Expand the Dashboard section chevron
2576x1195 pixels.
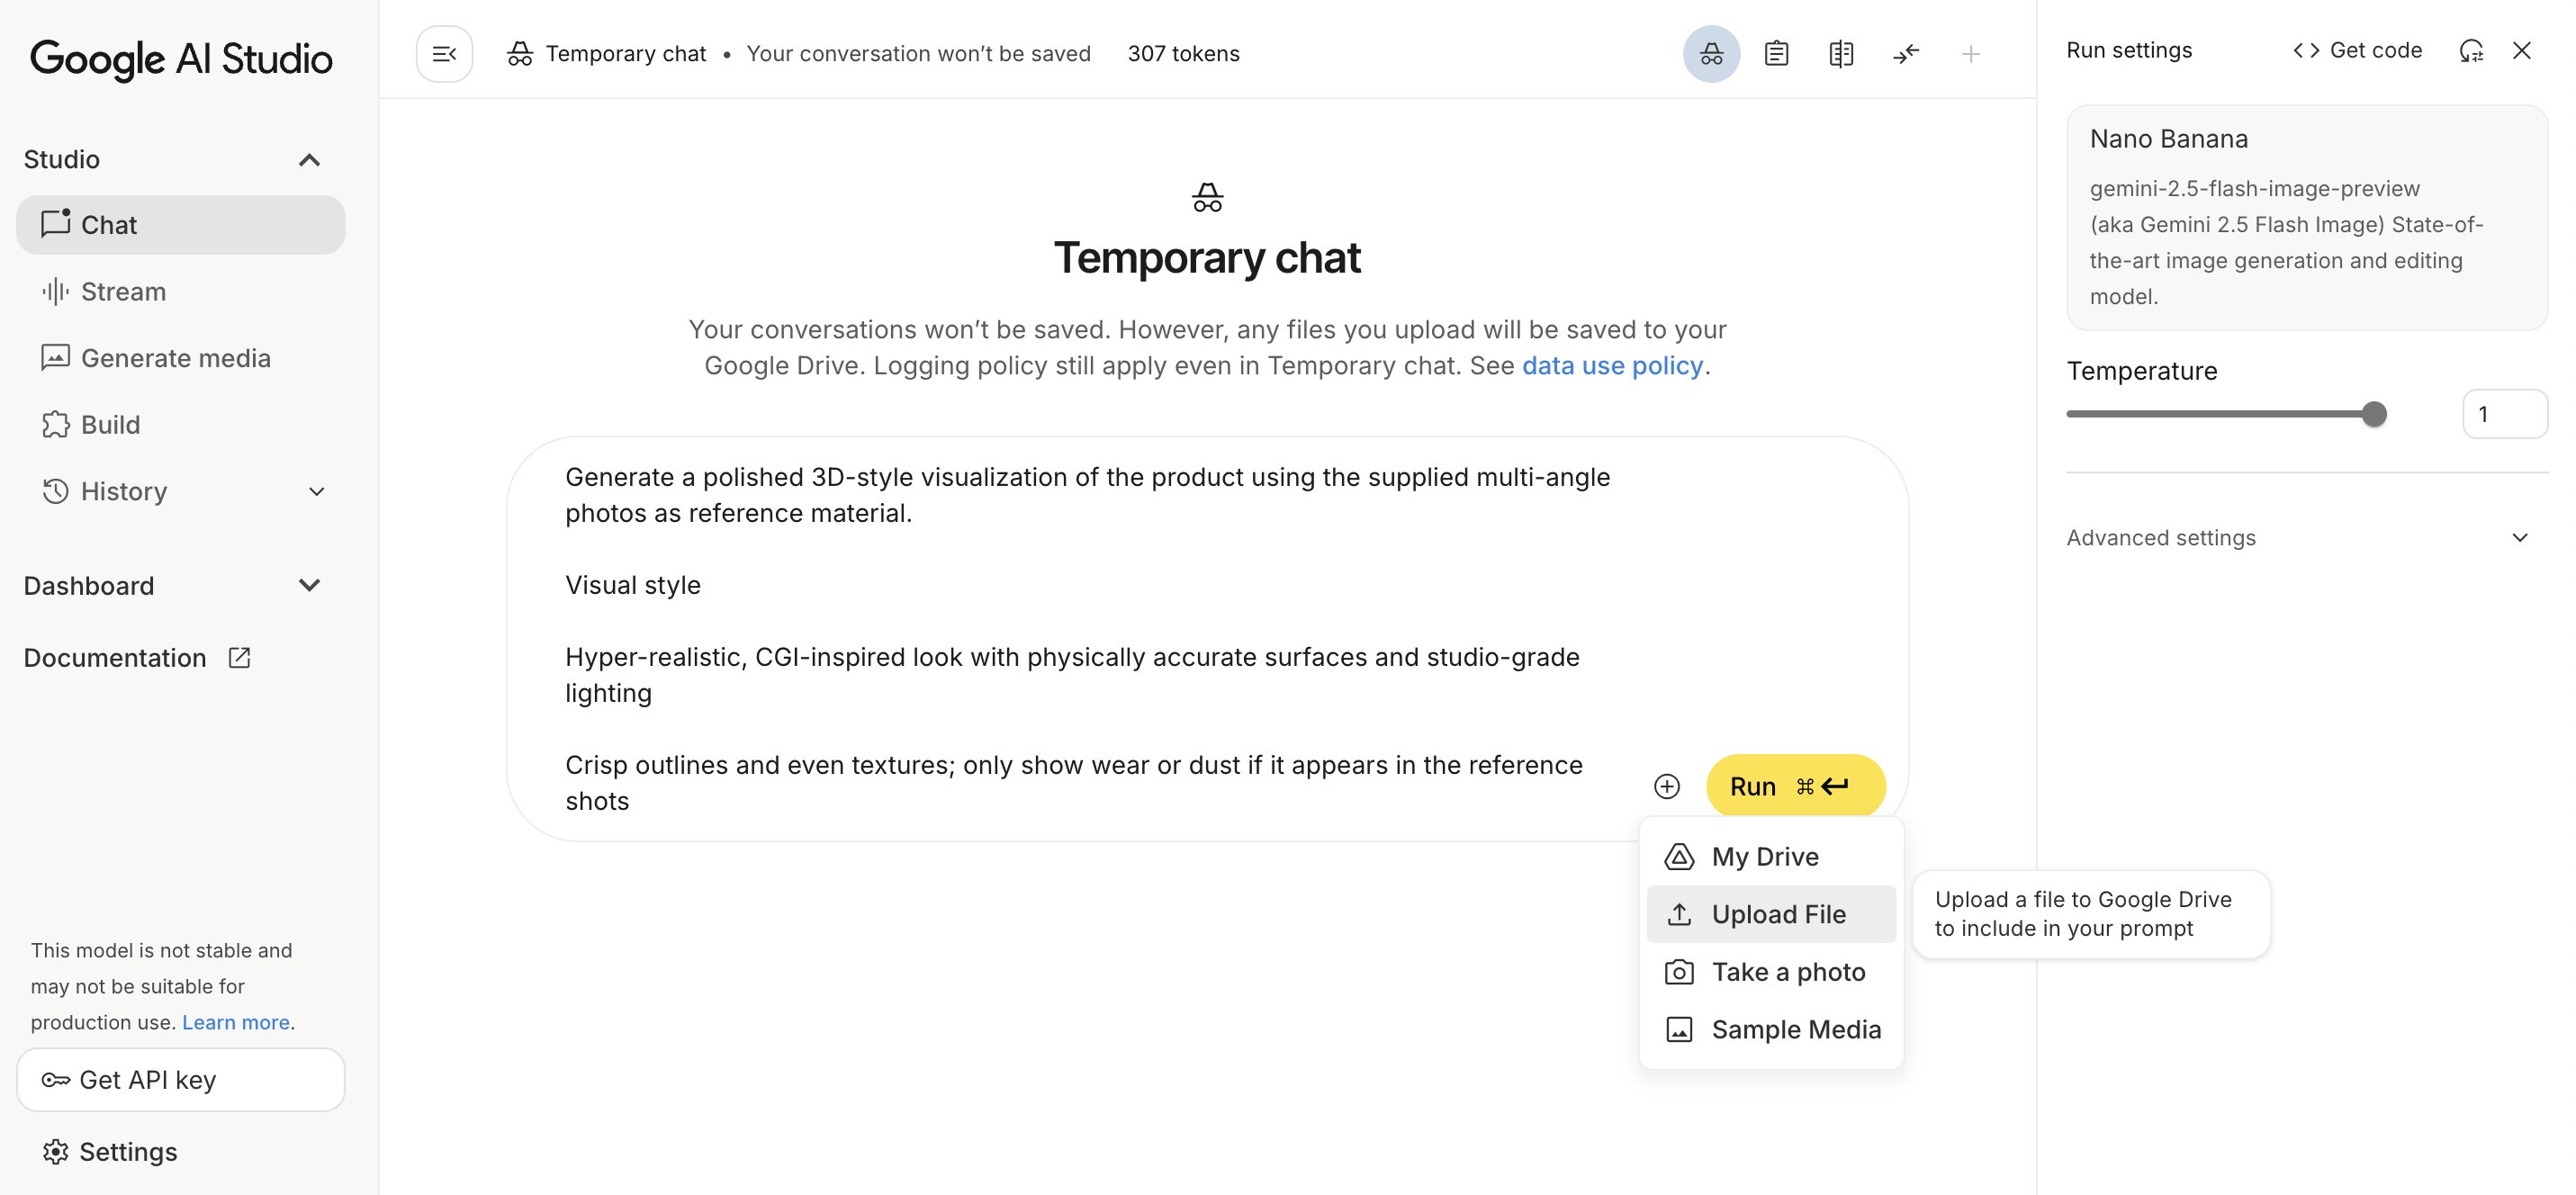pyautogui.click(x=309, y=586)
